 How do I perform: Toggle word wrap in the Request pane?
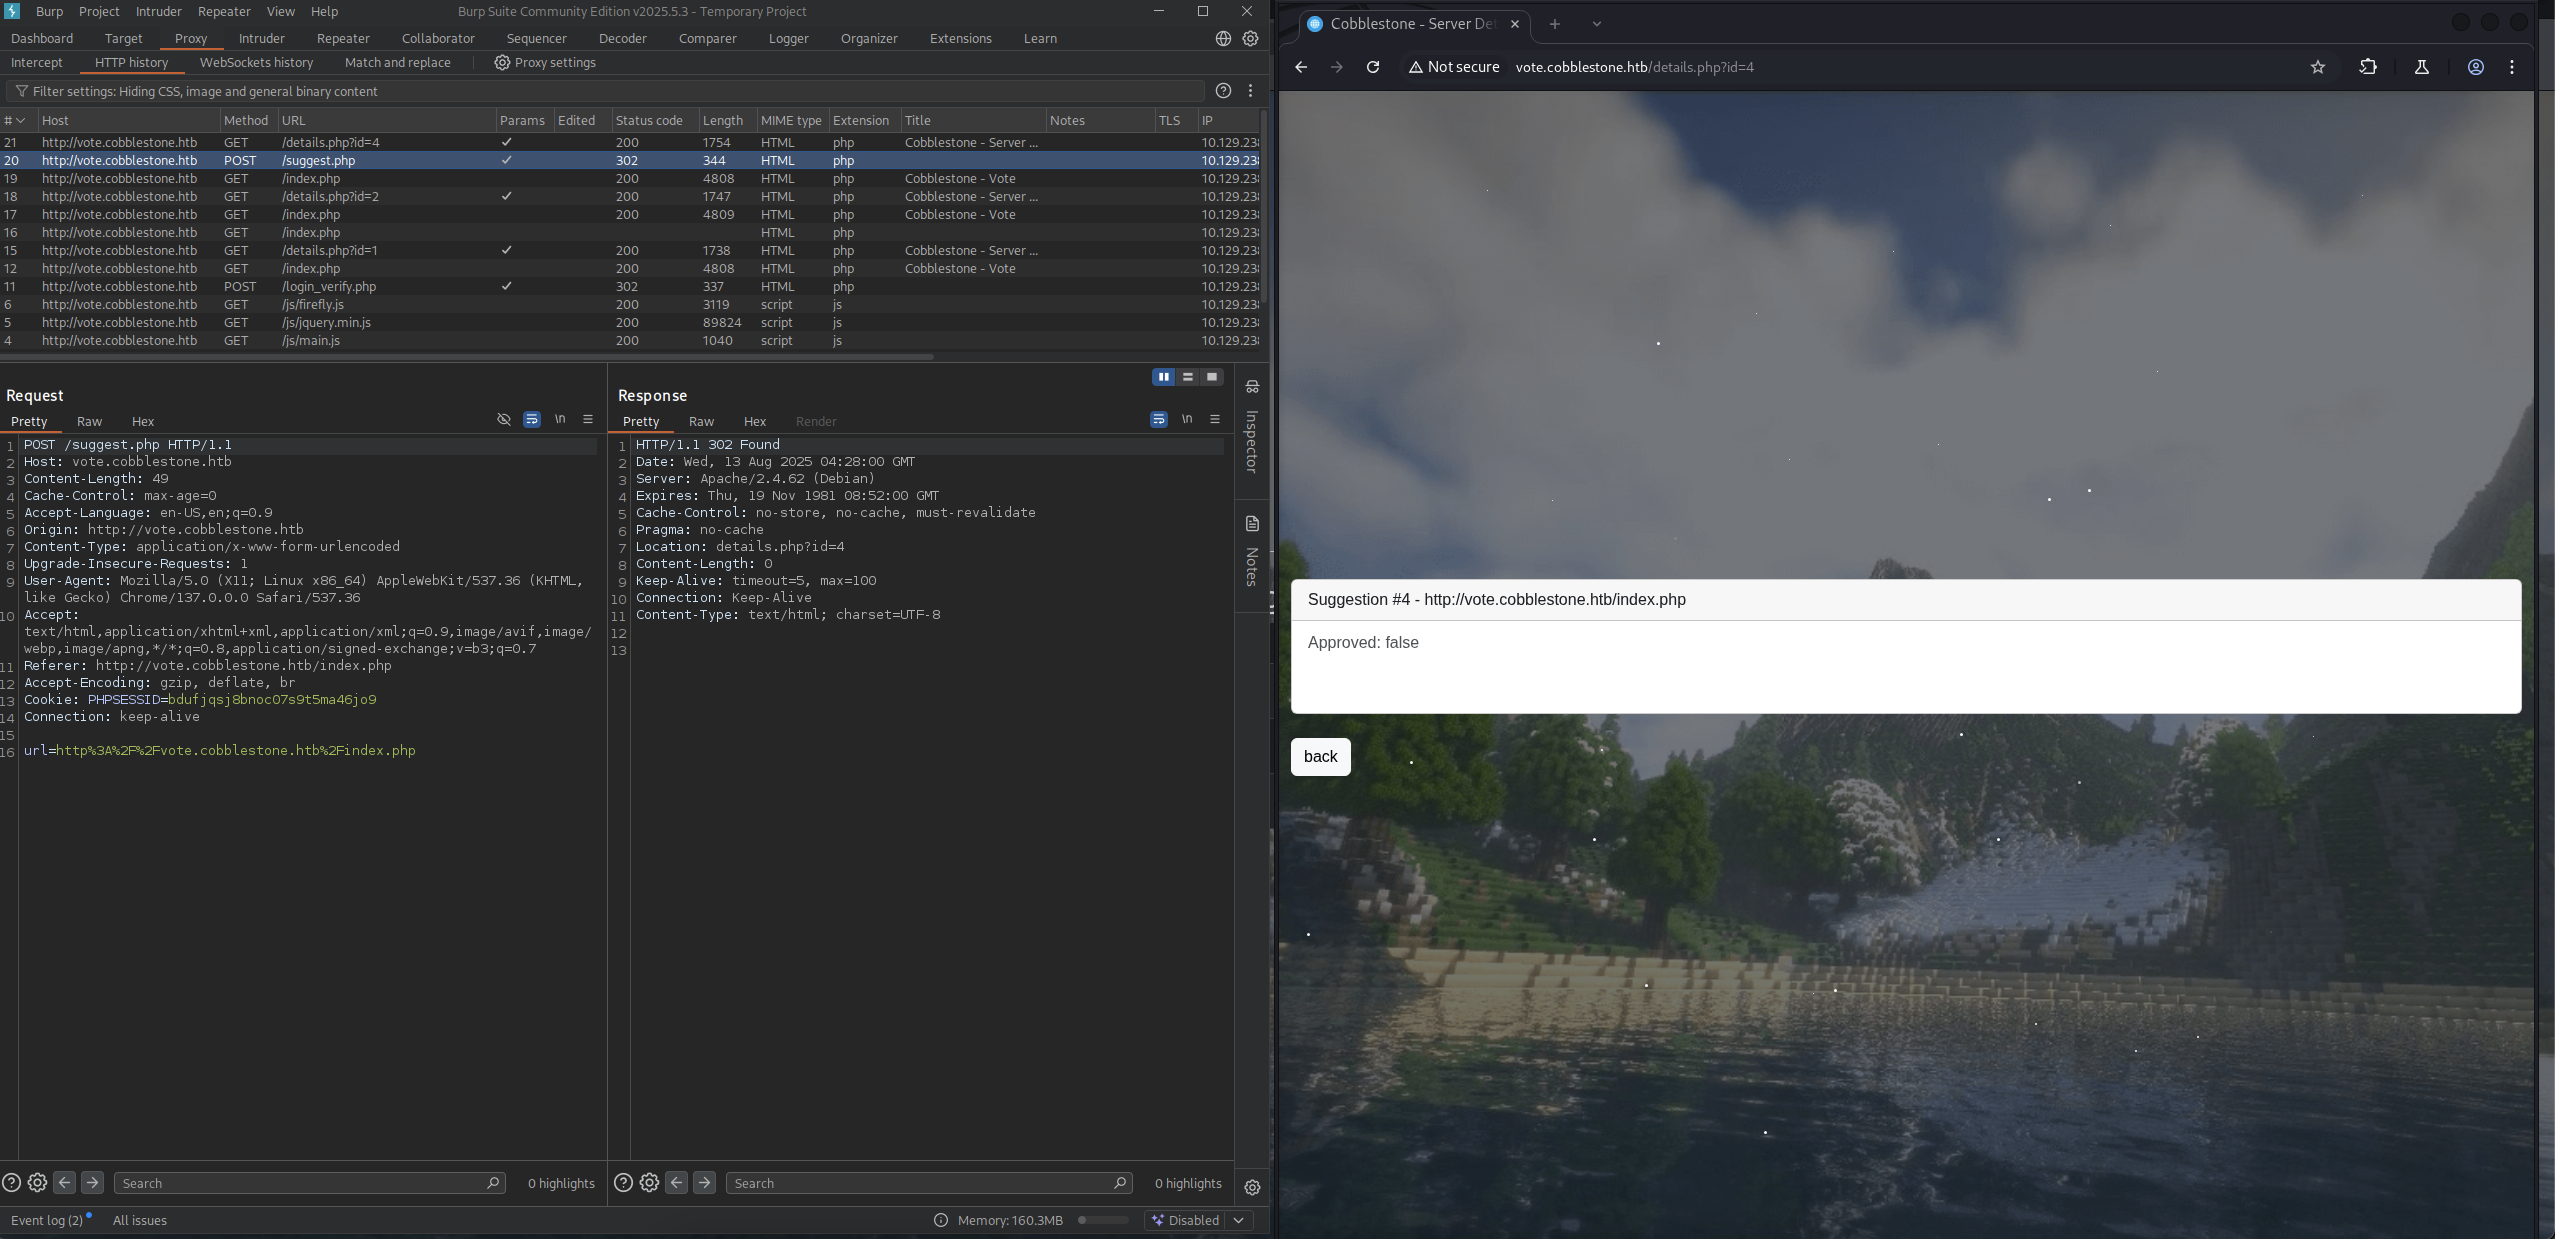point(532,419)
